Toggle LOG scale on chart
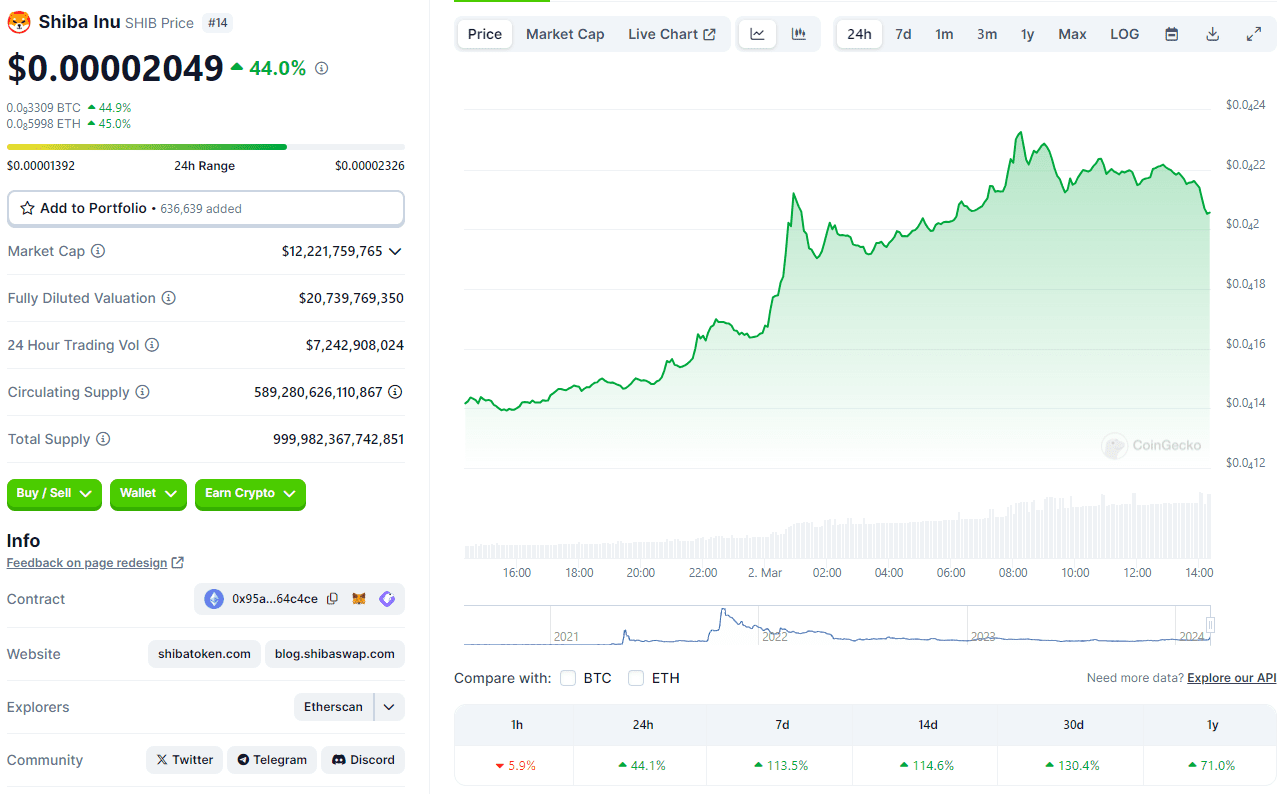Screen dimensions: 1287x794 click(1124, 34)
